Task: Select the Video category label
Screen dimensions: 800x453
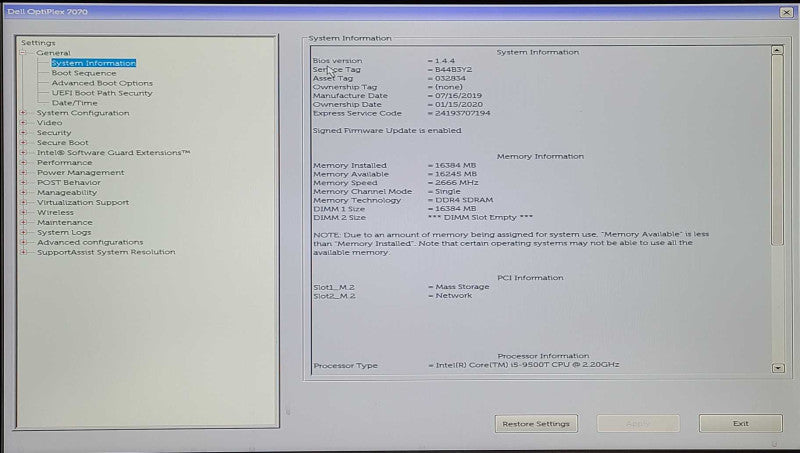Action: point(49,122)
